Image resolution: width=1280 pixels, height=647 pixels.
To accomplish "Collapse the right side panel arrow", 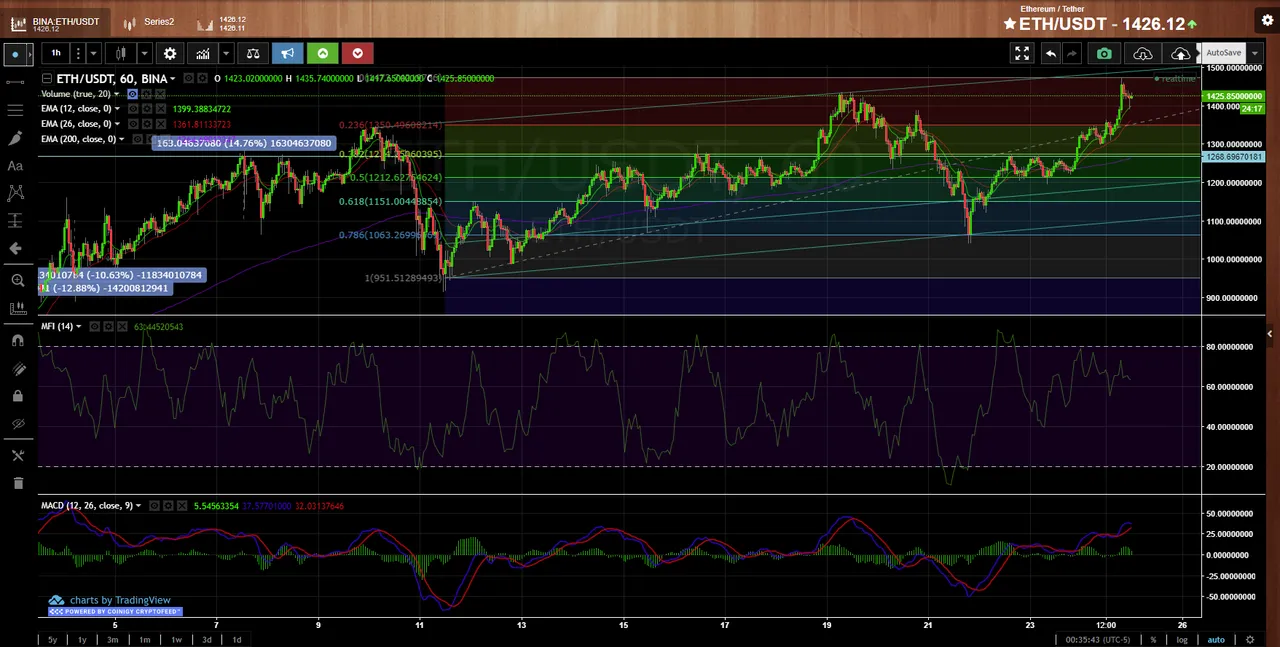I will click(1270, 334).
